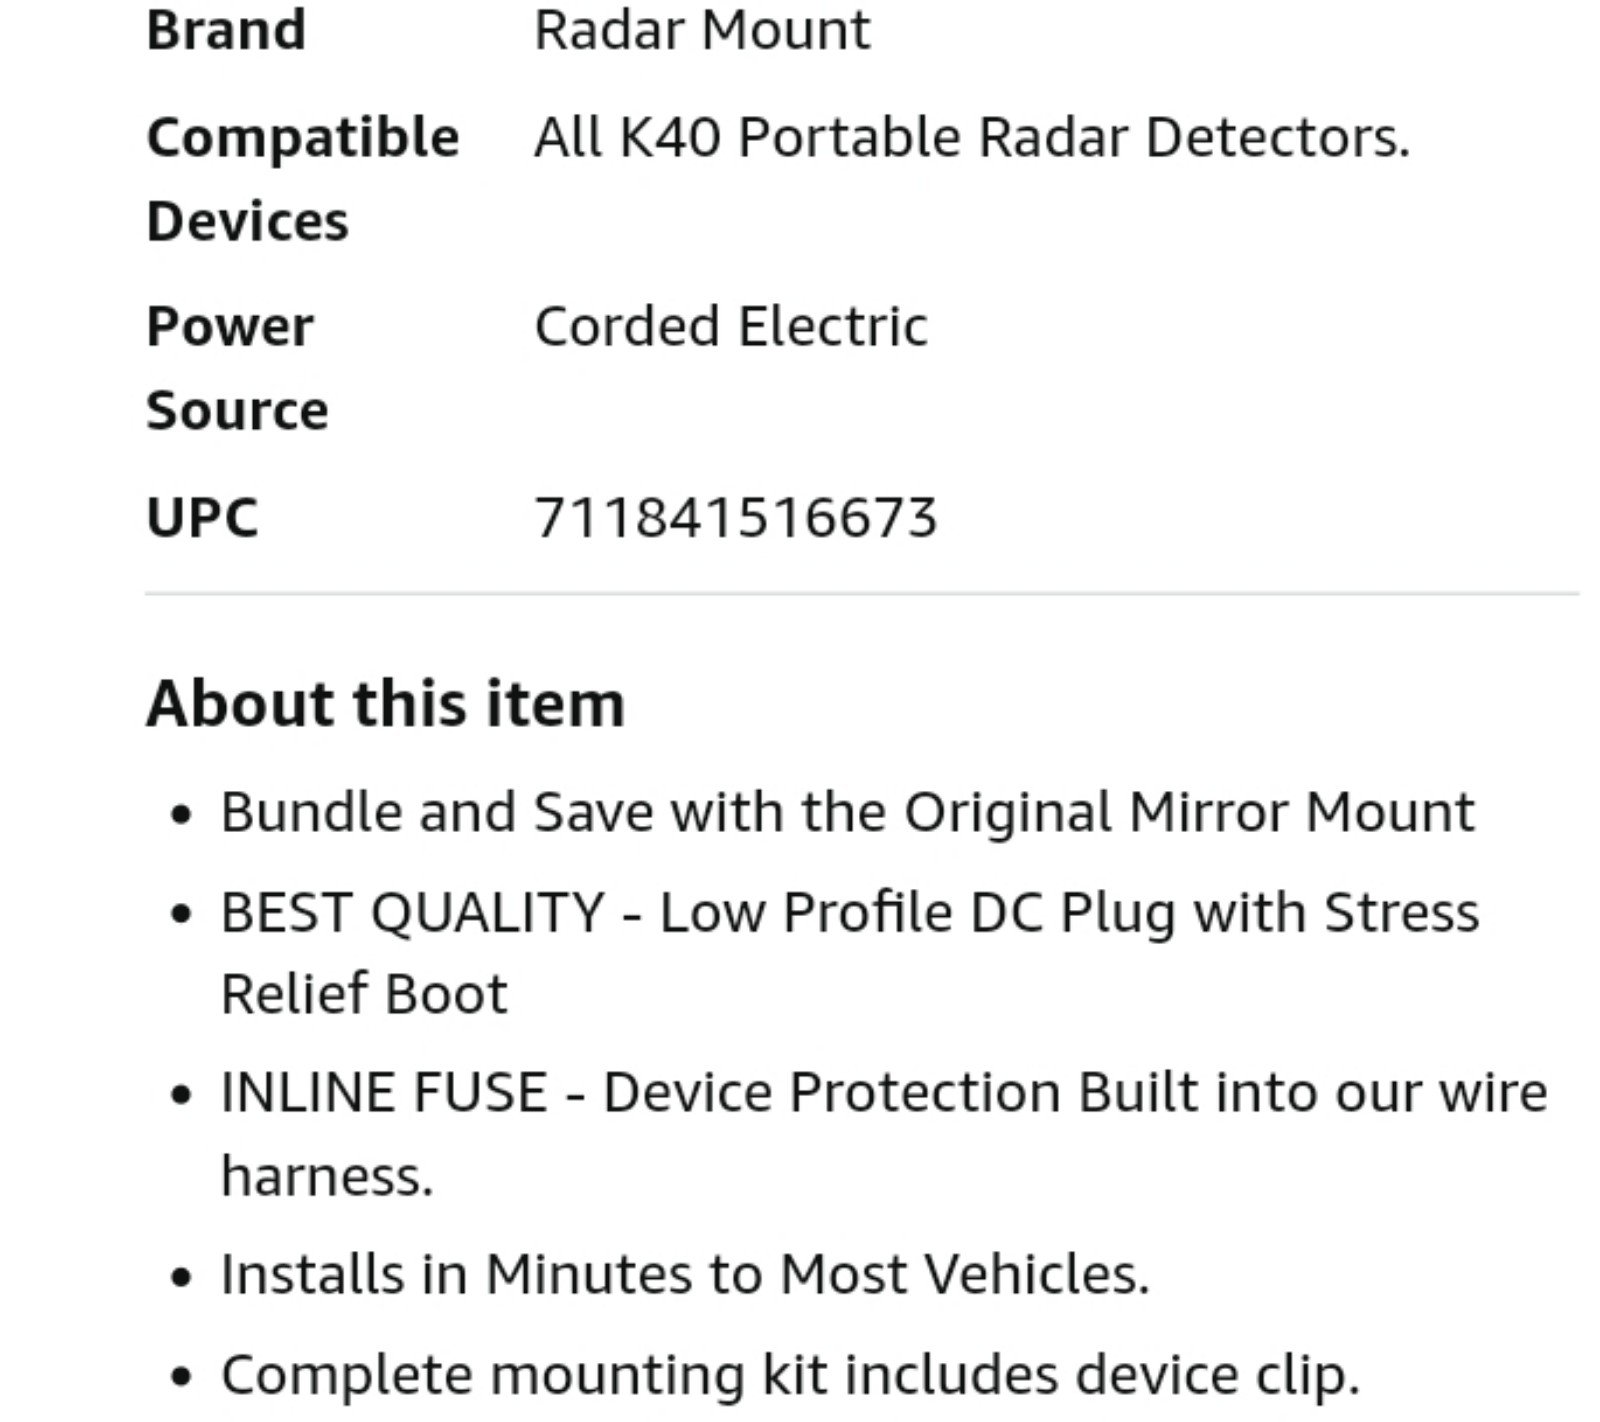Click Installs in Minutes bullet text
The height and width of the screenshot is (1422, 1600).
click(x=685, y=1274)
